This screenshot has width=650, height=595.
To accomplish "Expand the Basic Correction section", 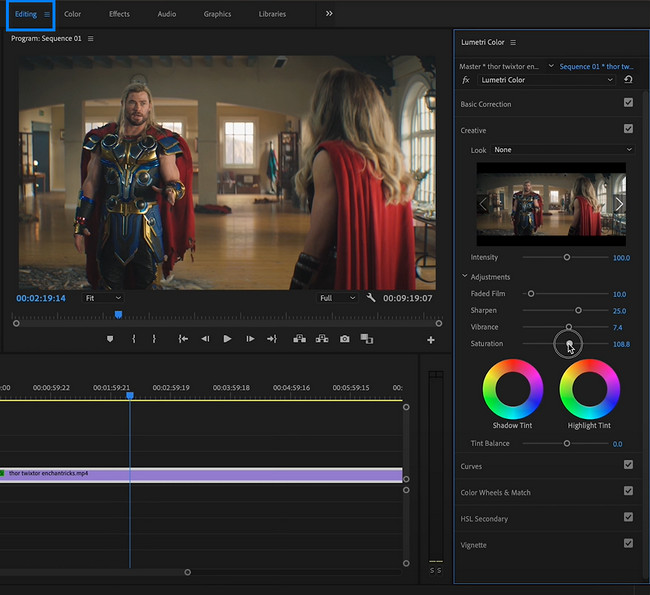I will [486, 104].
